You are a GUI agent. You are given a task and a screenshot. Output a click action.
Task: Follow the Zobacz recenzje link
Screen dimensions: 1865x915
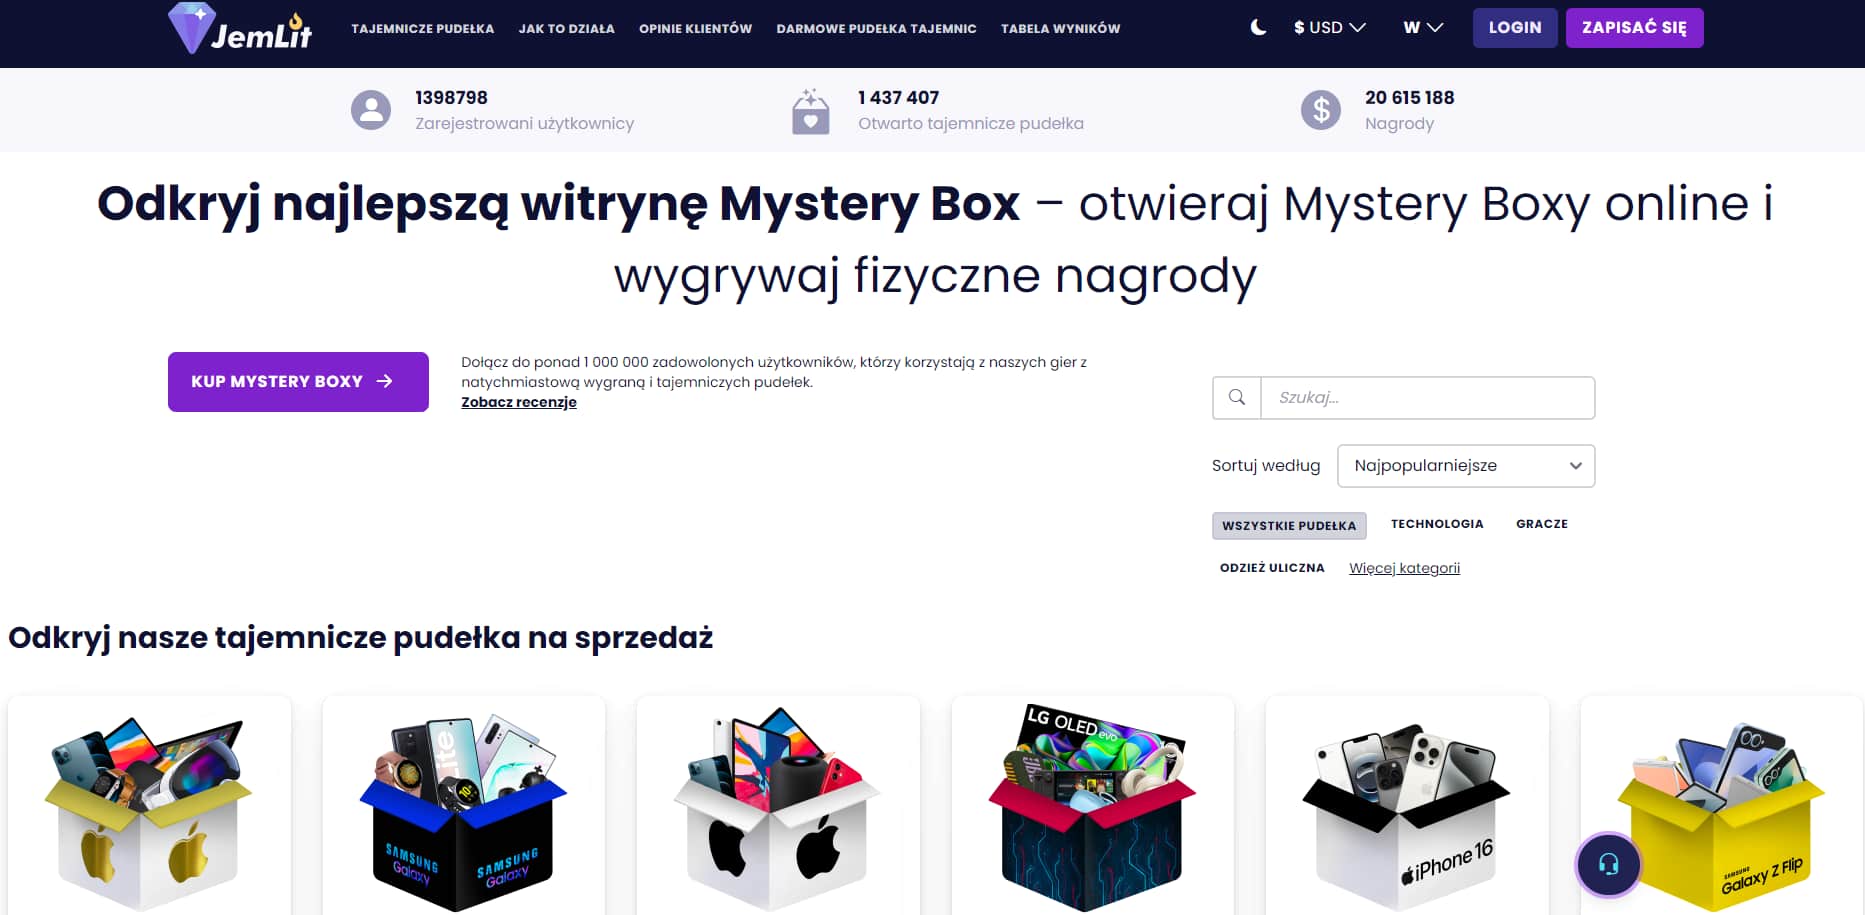518,402
